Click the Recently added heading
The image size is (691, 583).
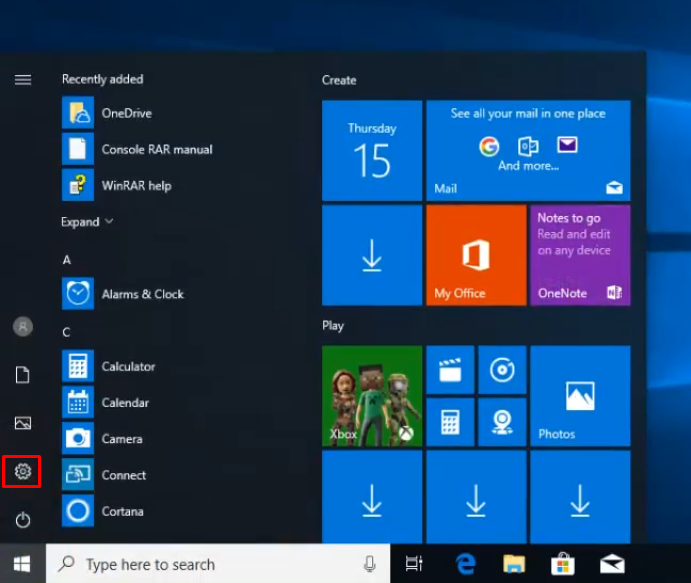click(102, 79)
